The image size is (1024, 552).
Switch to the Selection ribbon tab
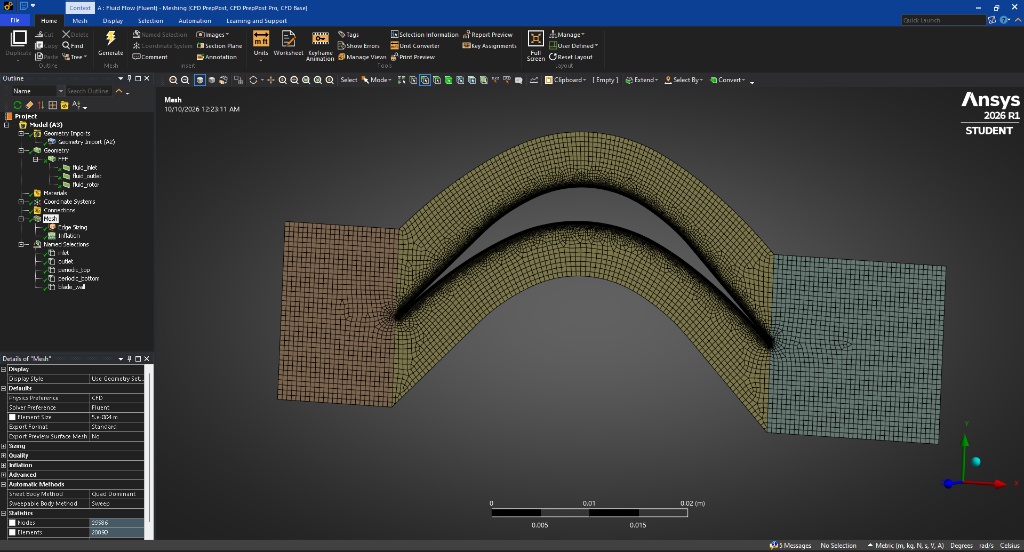[x=150, y=21]
